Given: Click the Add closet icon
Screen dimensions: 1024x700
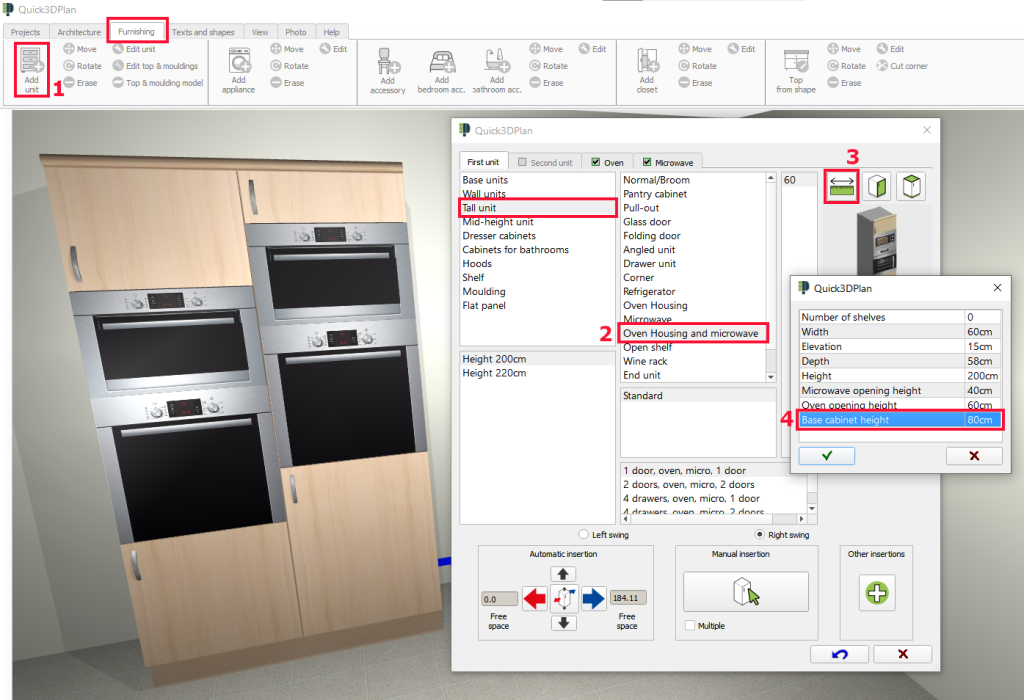Looking at the screenshot, I should (x=646, y=70).
